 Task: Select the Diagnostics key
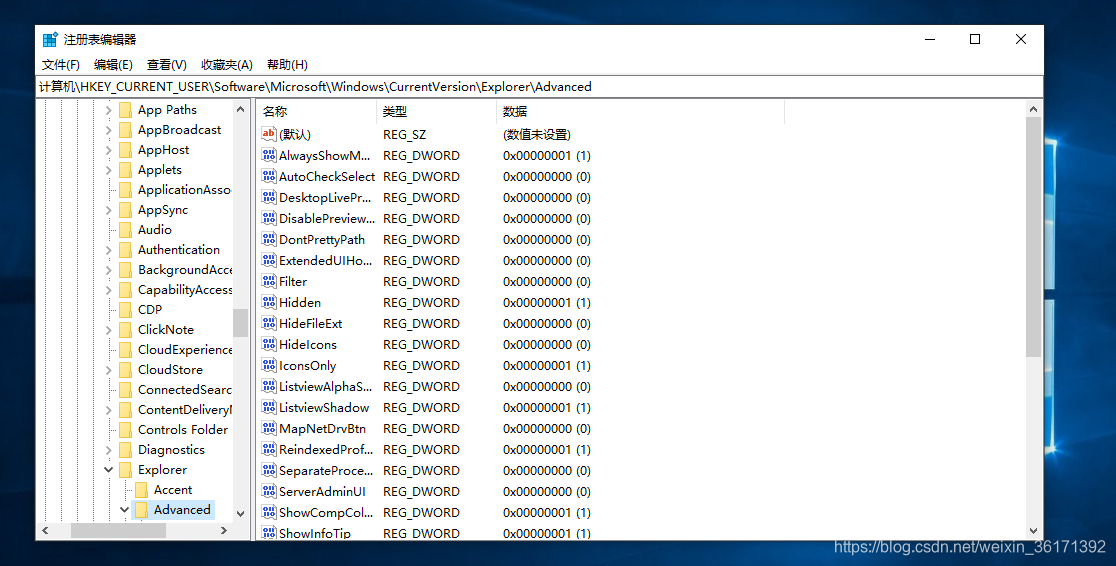(x=172, y=450)
